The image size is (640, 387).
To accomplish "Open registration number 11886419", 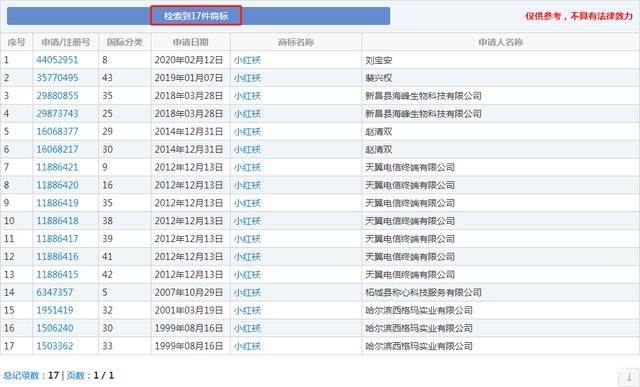I will click(57, 203).
